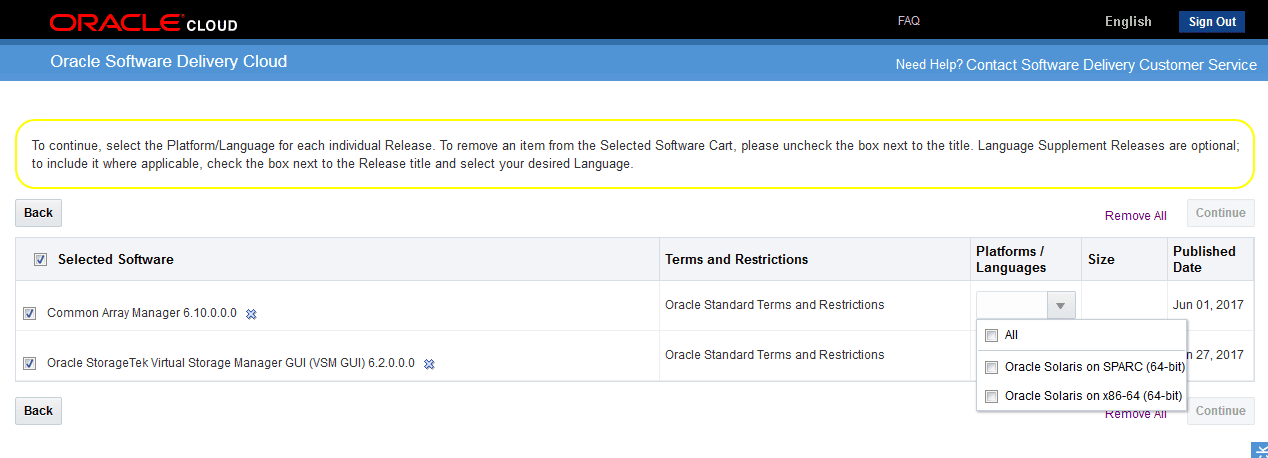Image resolution: width=1268 pixels, height=458 pixels.
Task: Click remove icon beside Common Array Manager
Action: click(251, 314)
